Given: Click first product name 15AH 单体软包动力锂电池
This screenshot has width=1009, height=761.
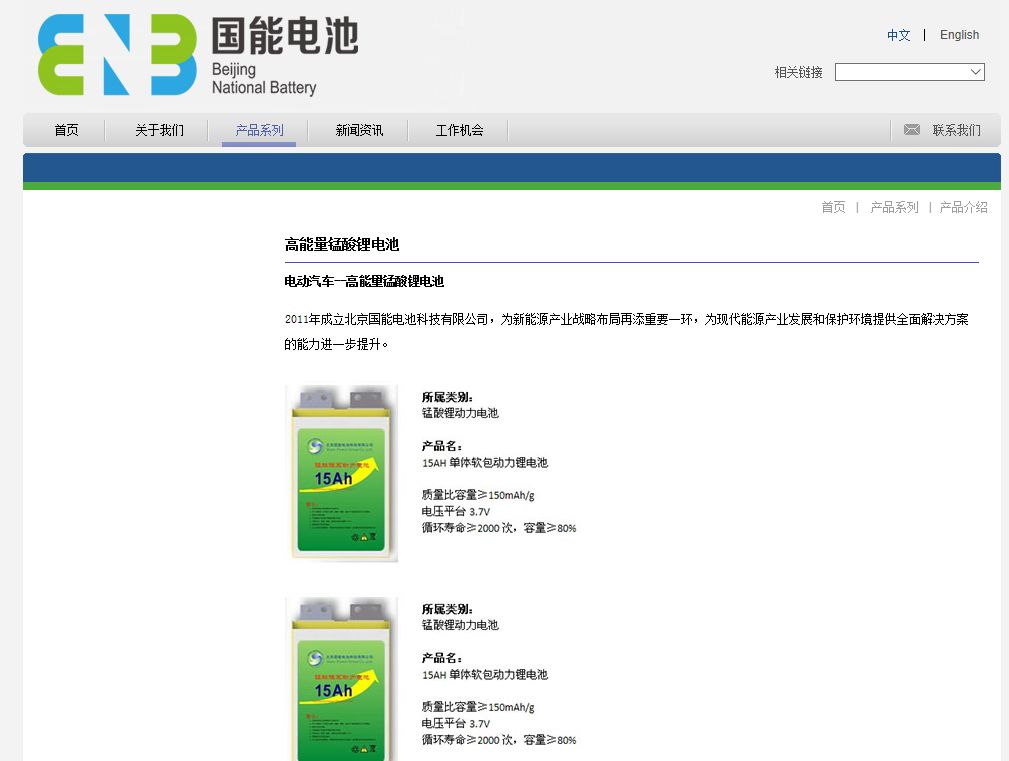Looking at the screenshot, I should 485,463.
